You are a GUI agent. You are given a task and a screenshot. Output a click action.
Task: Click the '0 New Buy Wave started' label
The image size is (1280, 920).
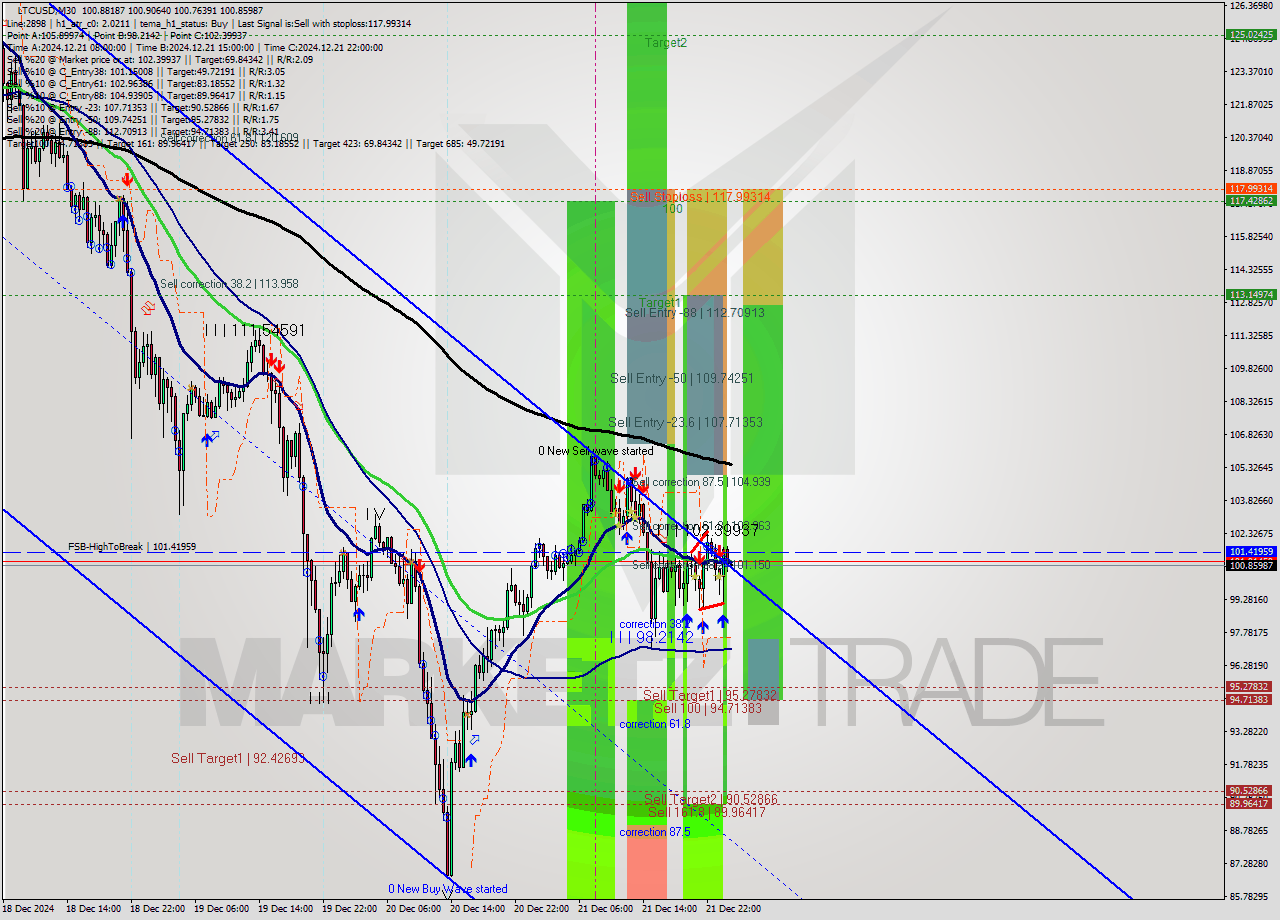pyautogui.click(x=448, y=889)
